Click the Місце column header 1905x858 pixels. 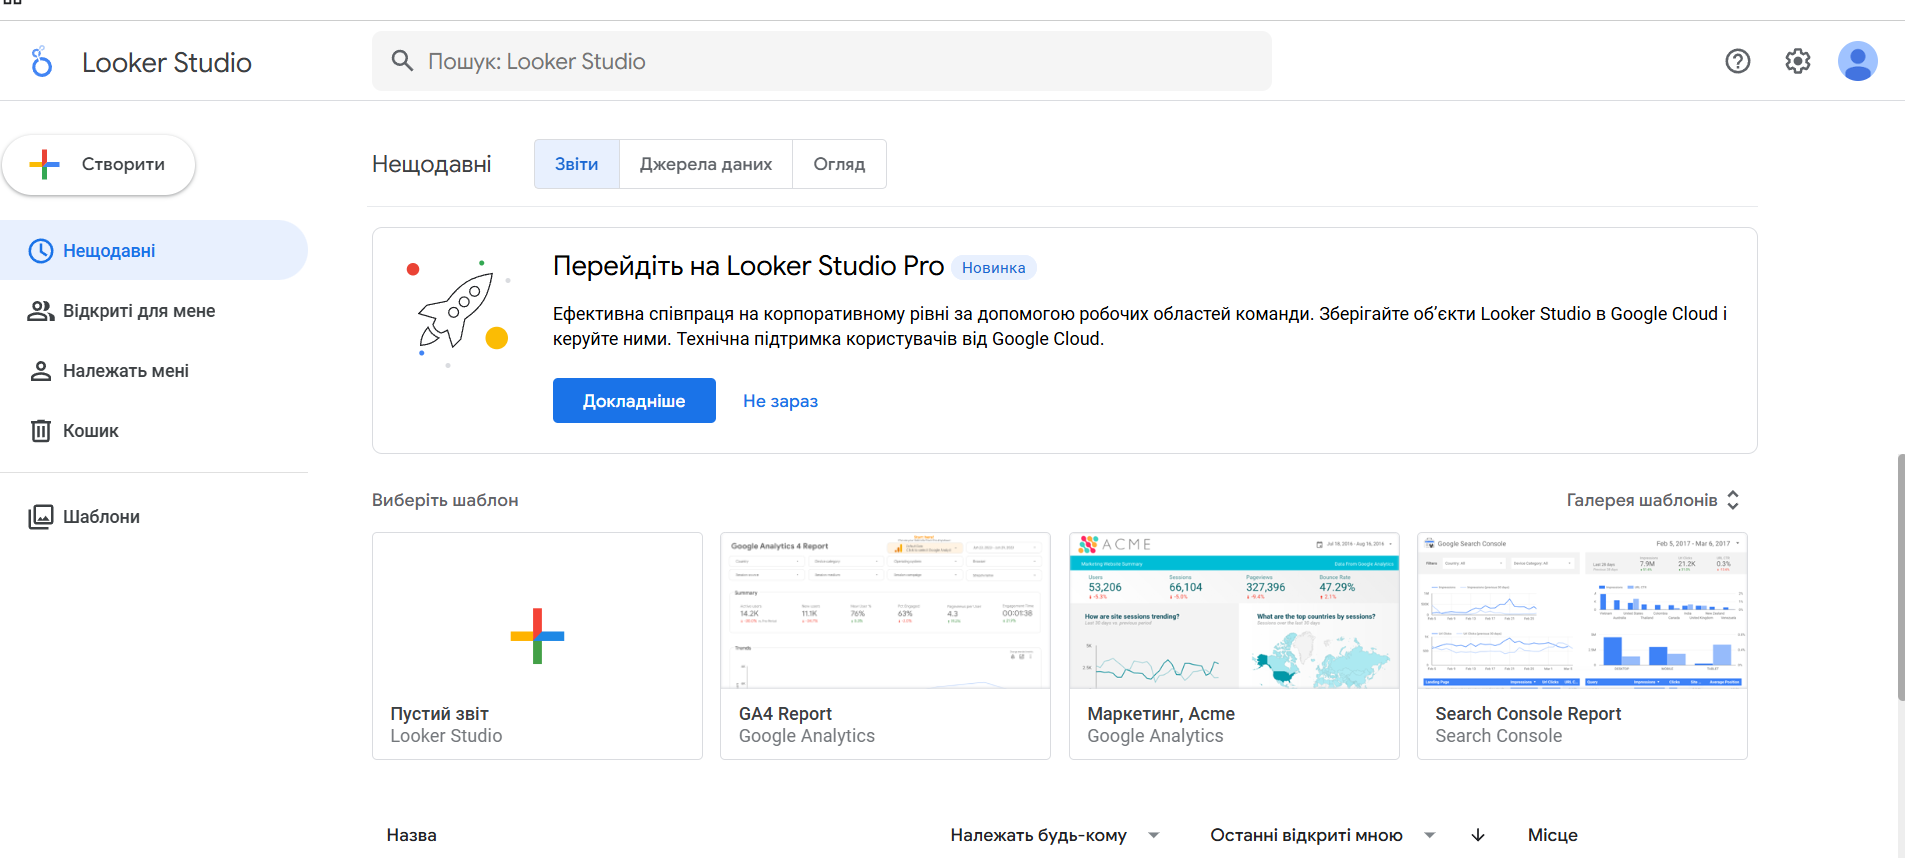1553,835
